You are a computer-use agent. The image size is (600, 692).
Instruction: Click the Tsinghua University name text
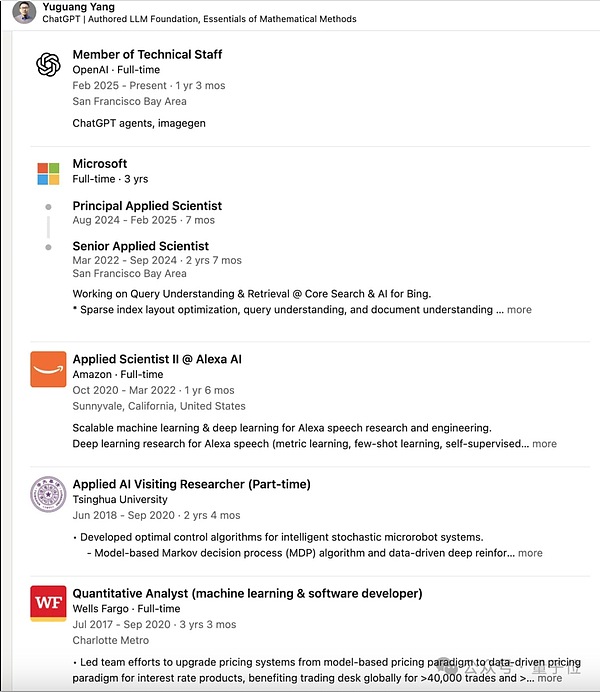(120, 499)
